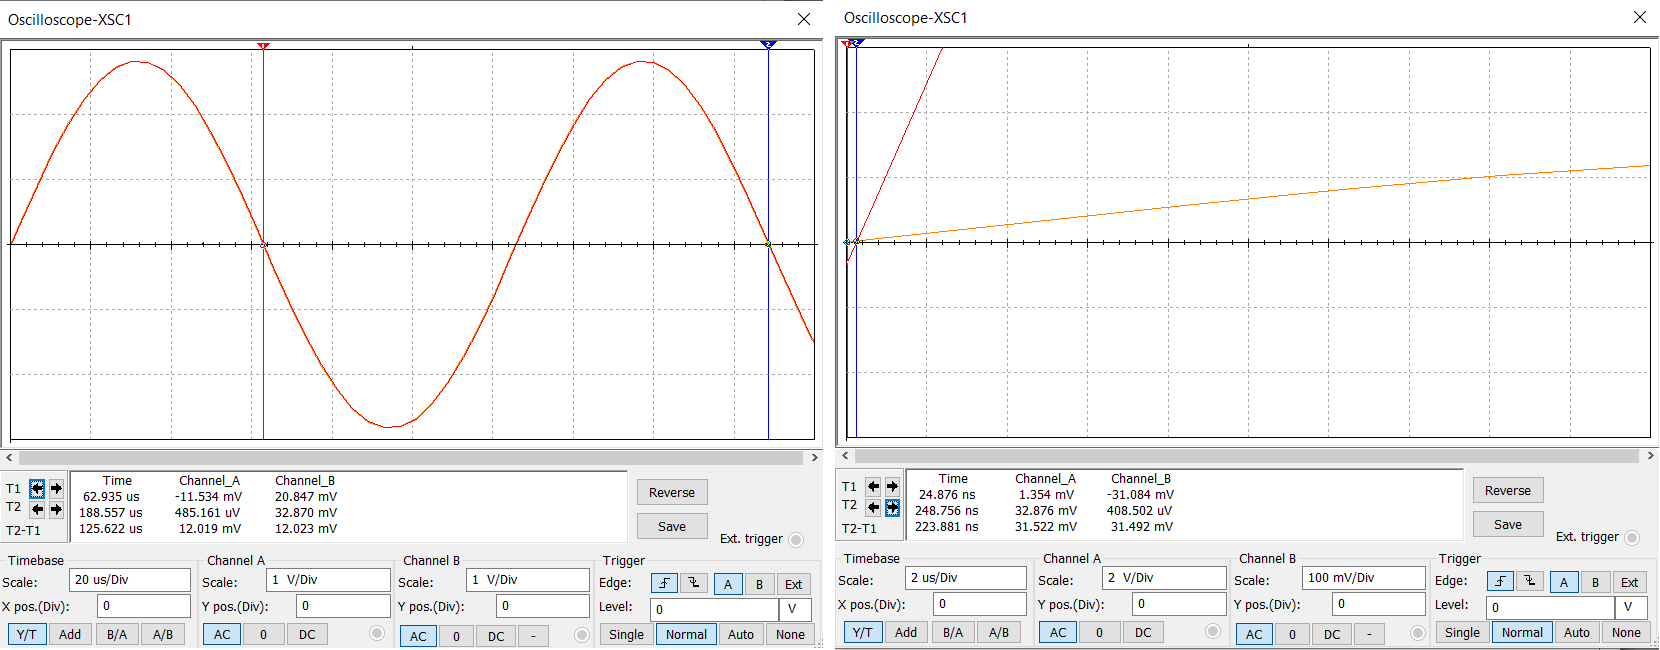Viewport: 1660px width, 650px height.
Task: Move T1 cursor right in left oscilloscope
Action: (x=56, y=489)
